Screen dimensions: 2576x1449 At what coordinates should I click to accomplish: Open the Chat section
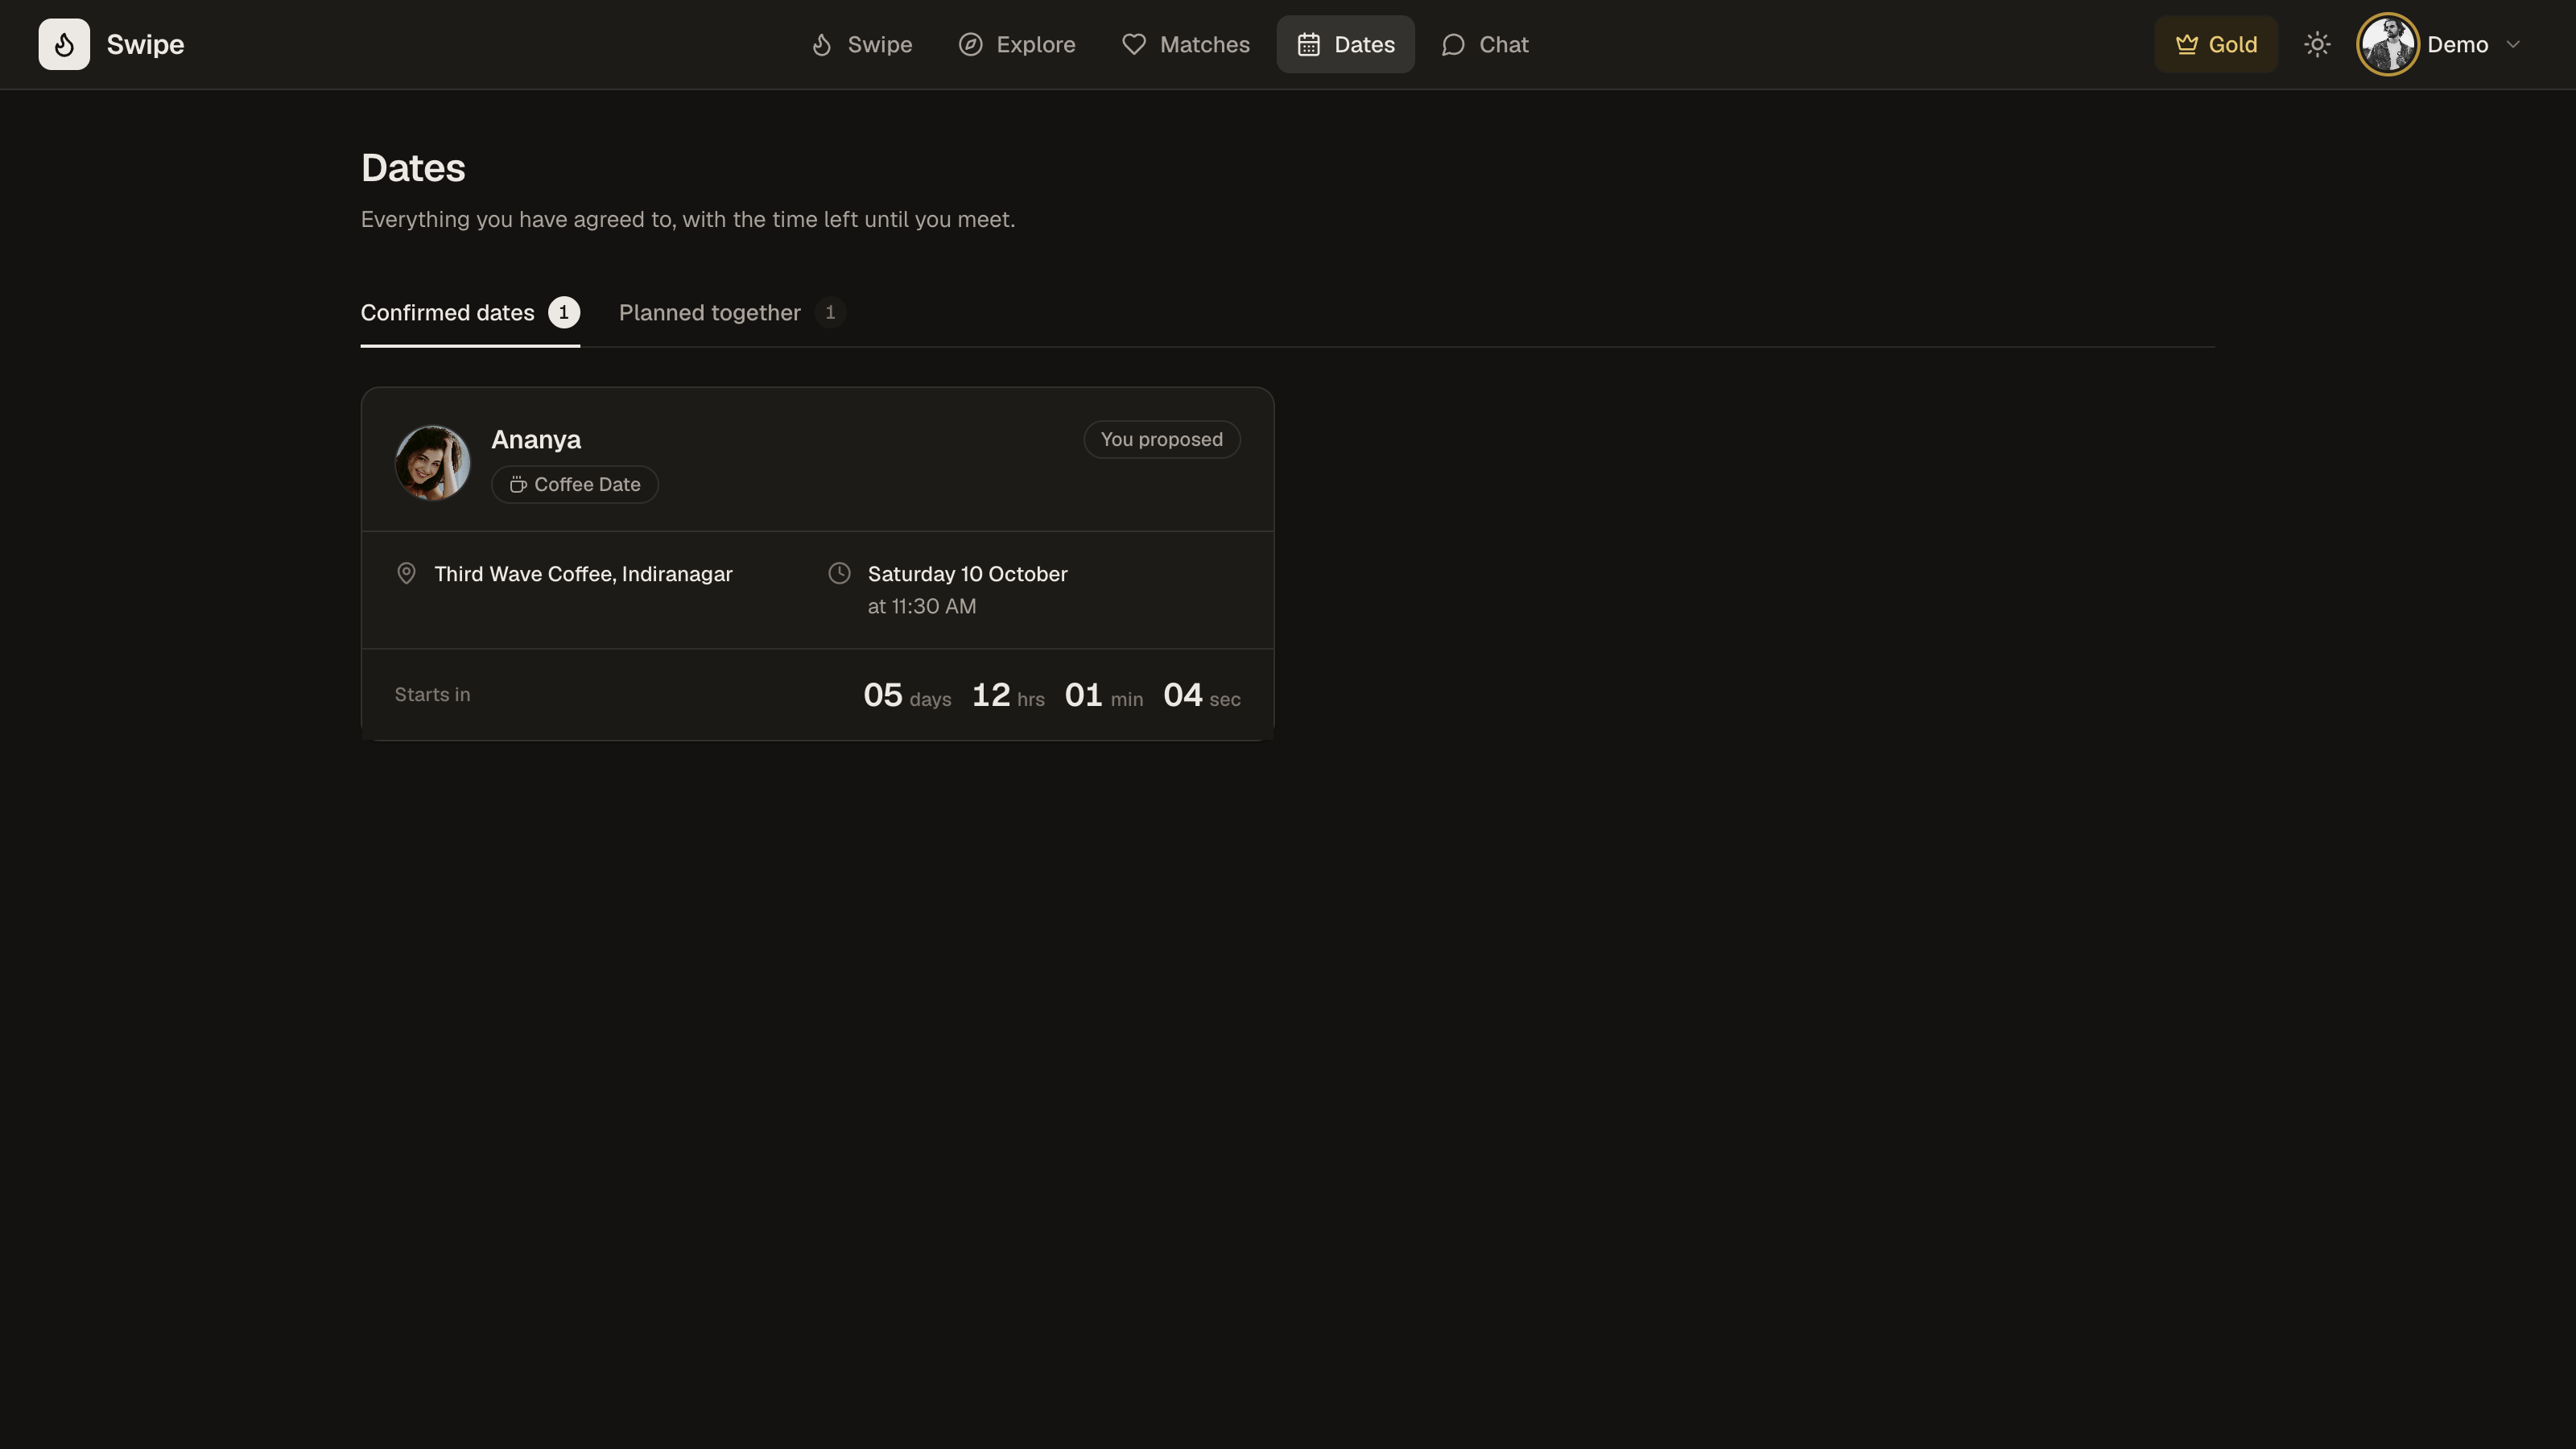pyautogui.click(x=1485, y=44)
